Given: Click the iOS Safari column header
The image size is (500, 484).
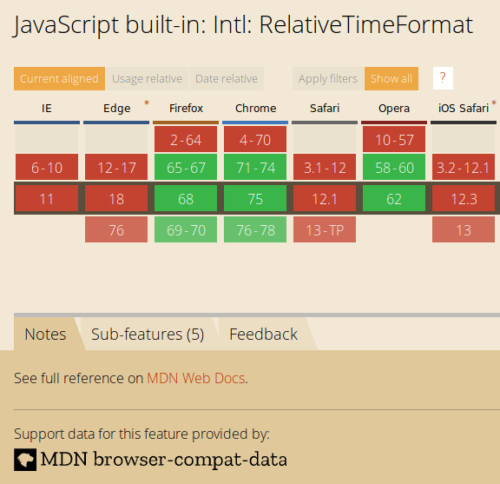Looking at the screenshot, I should [x=463, y=108].
